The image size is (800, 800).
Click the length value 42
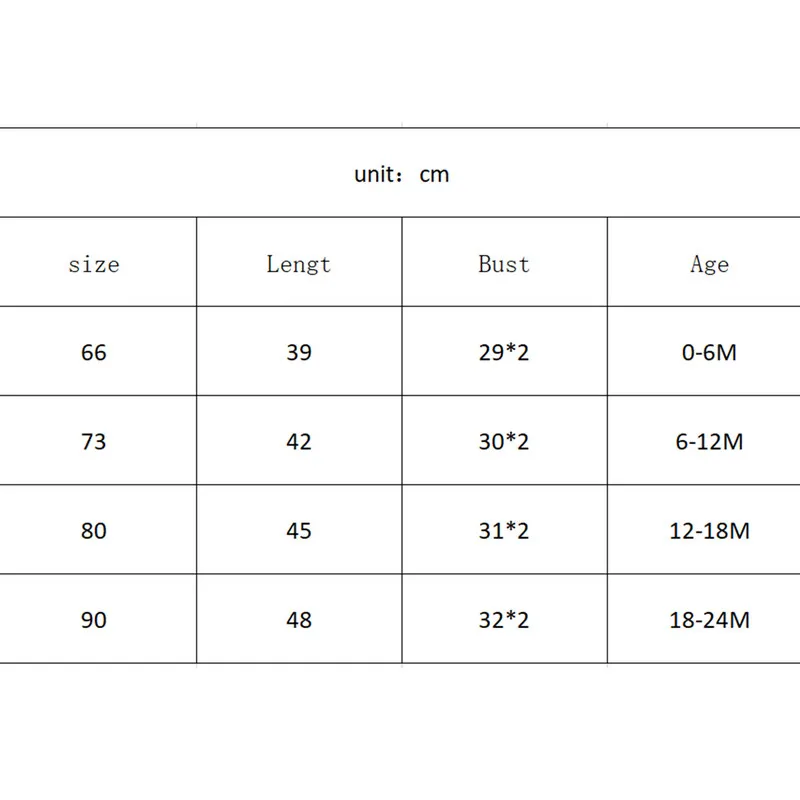pyautogui.click(x=298, y=441)
